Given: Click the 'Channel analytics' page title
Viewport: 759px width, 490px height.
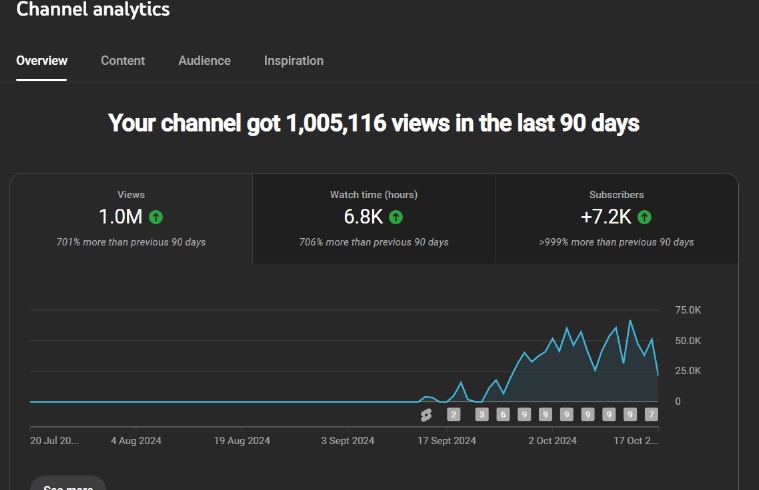Looking at the screenshot, I should click(93, 9).
